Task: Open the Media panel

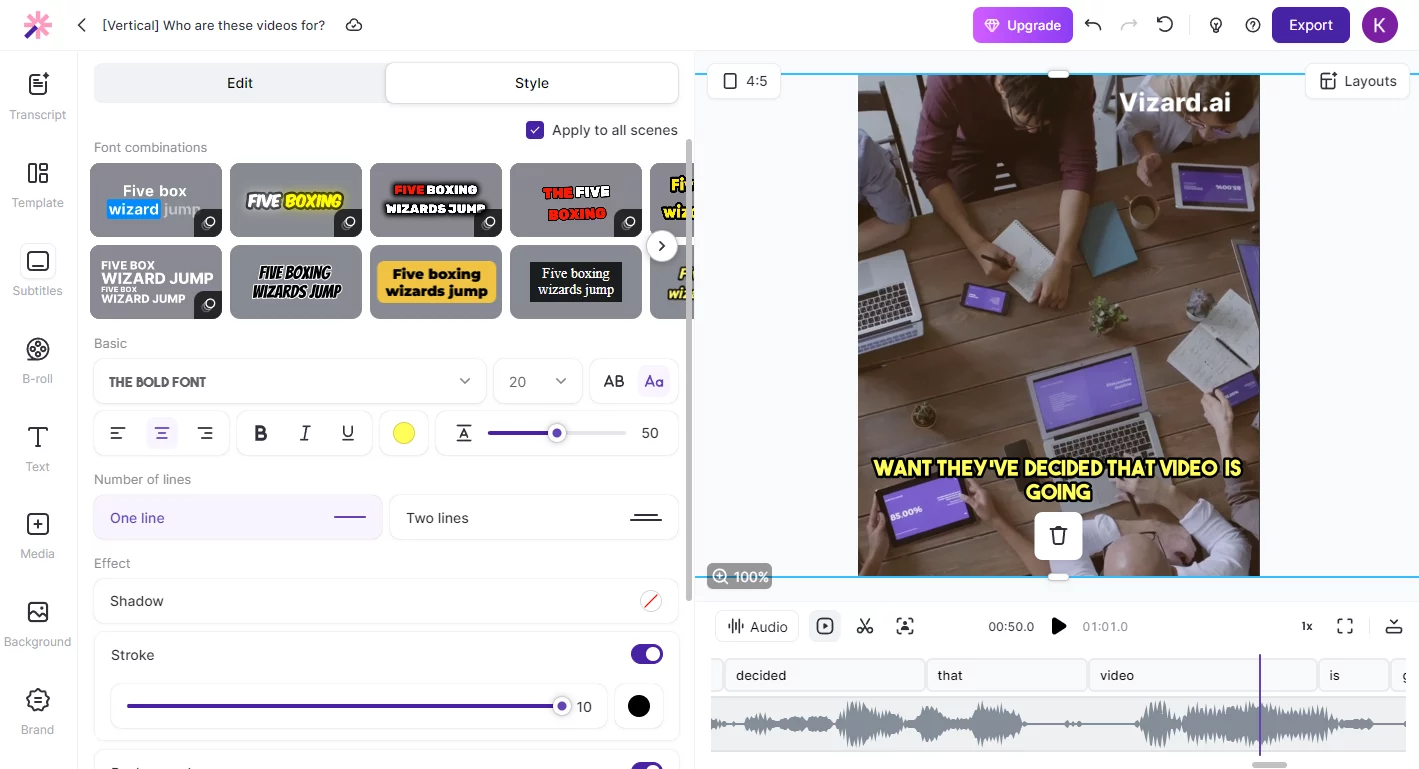Action: click(x=38, y=535)
